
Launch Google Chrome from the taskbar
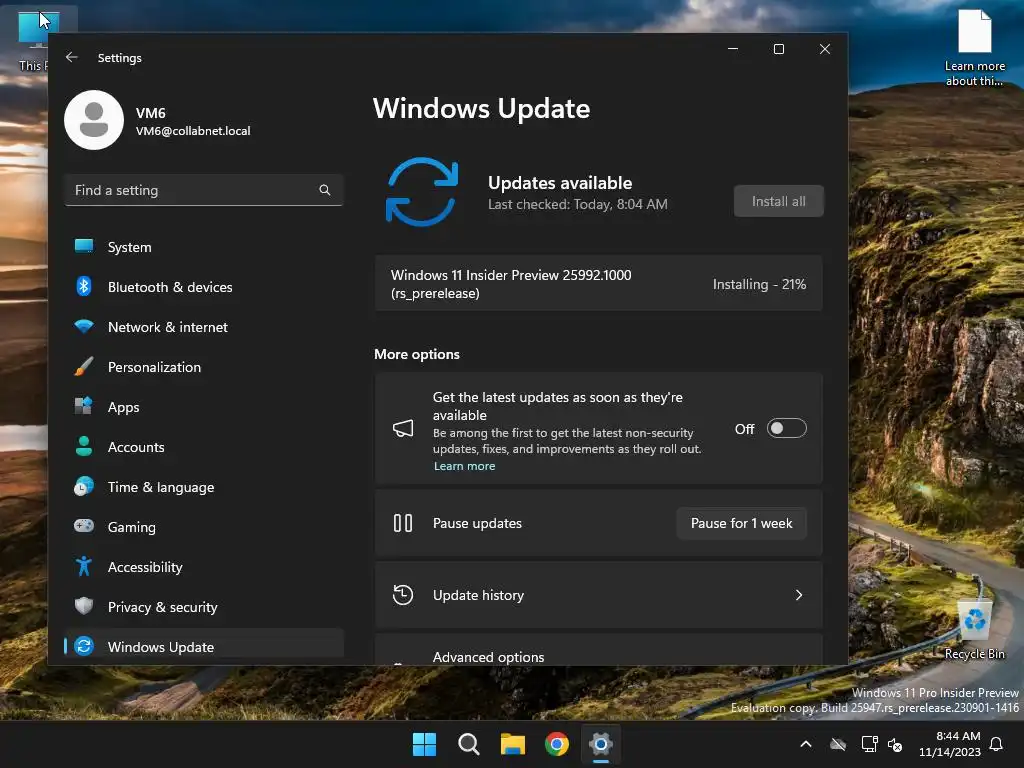pos(556,744)
